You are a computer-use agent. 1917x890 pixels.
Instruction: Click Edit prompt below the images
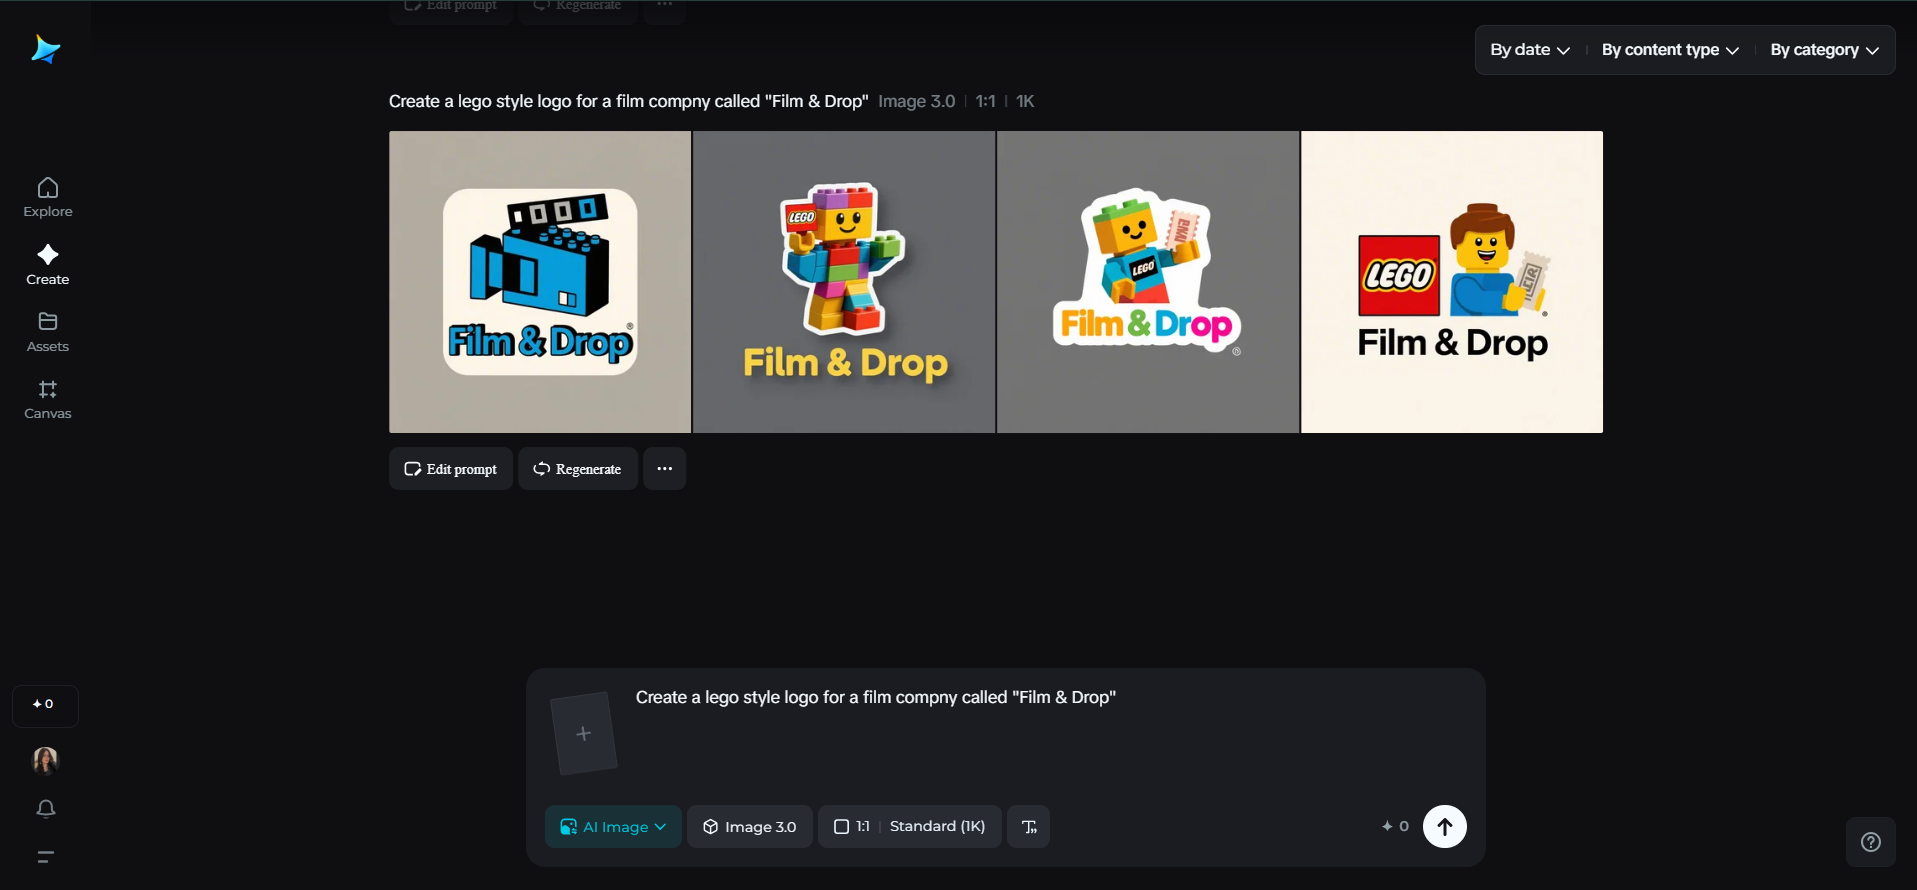tap(451, 468)
